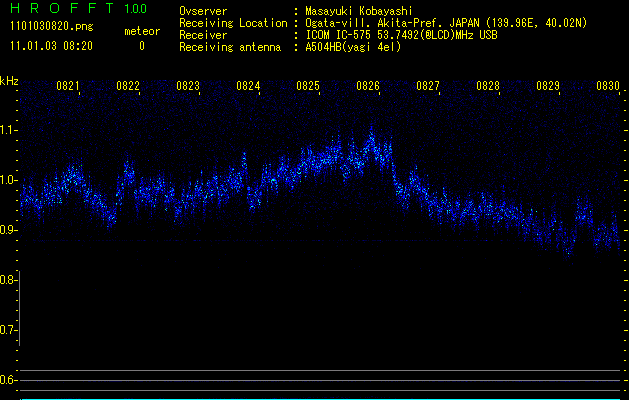
Task: Select the 0.7 kHz frequency label
Action: tap(9, 329)
